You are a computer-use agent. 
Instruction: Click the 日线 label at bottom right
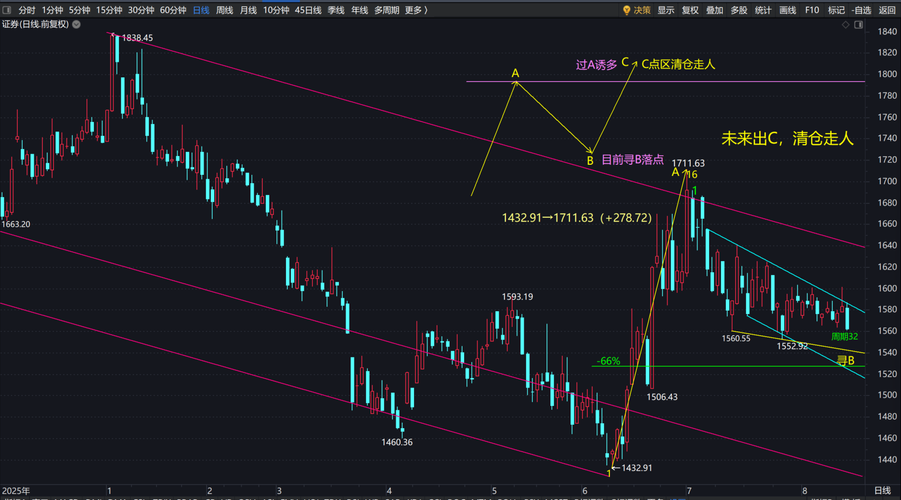pos(883,490)
